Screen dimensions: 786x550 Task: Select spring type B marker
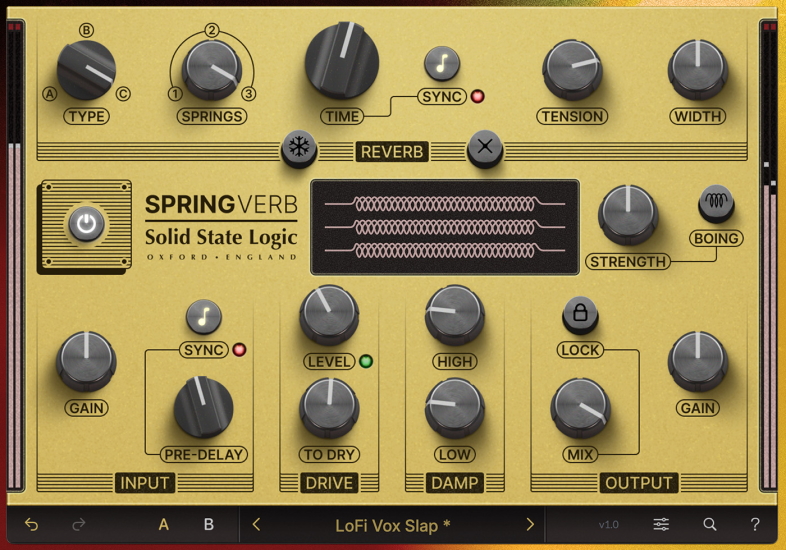[x=86, y=31]
